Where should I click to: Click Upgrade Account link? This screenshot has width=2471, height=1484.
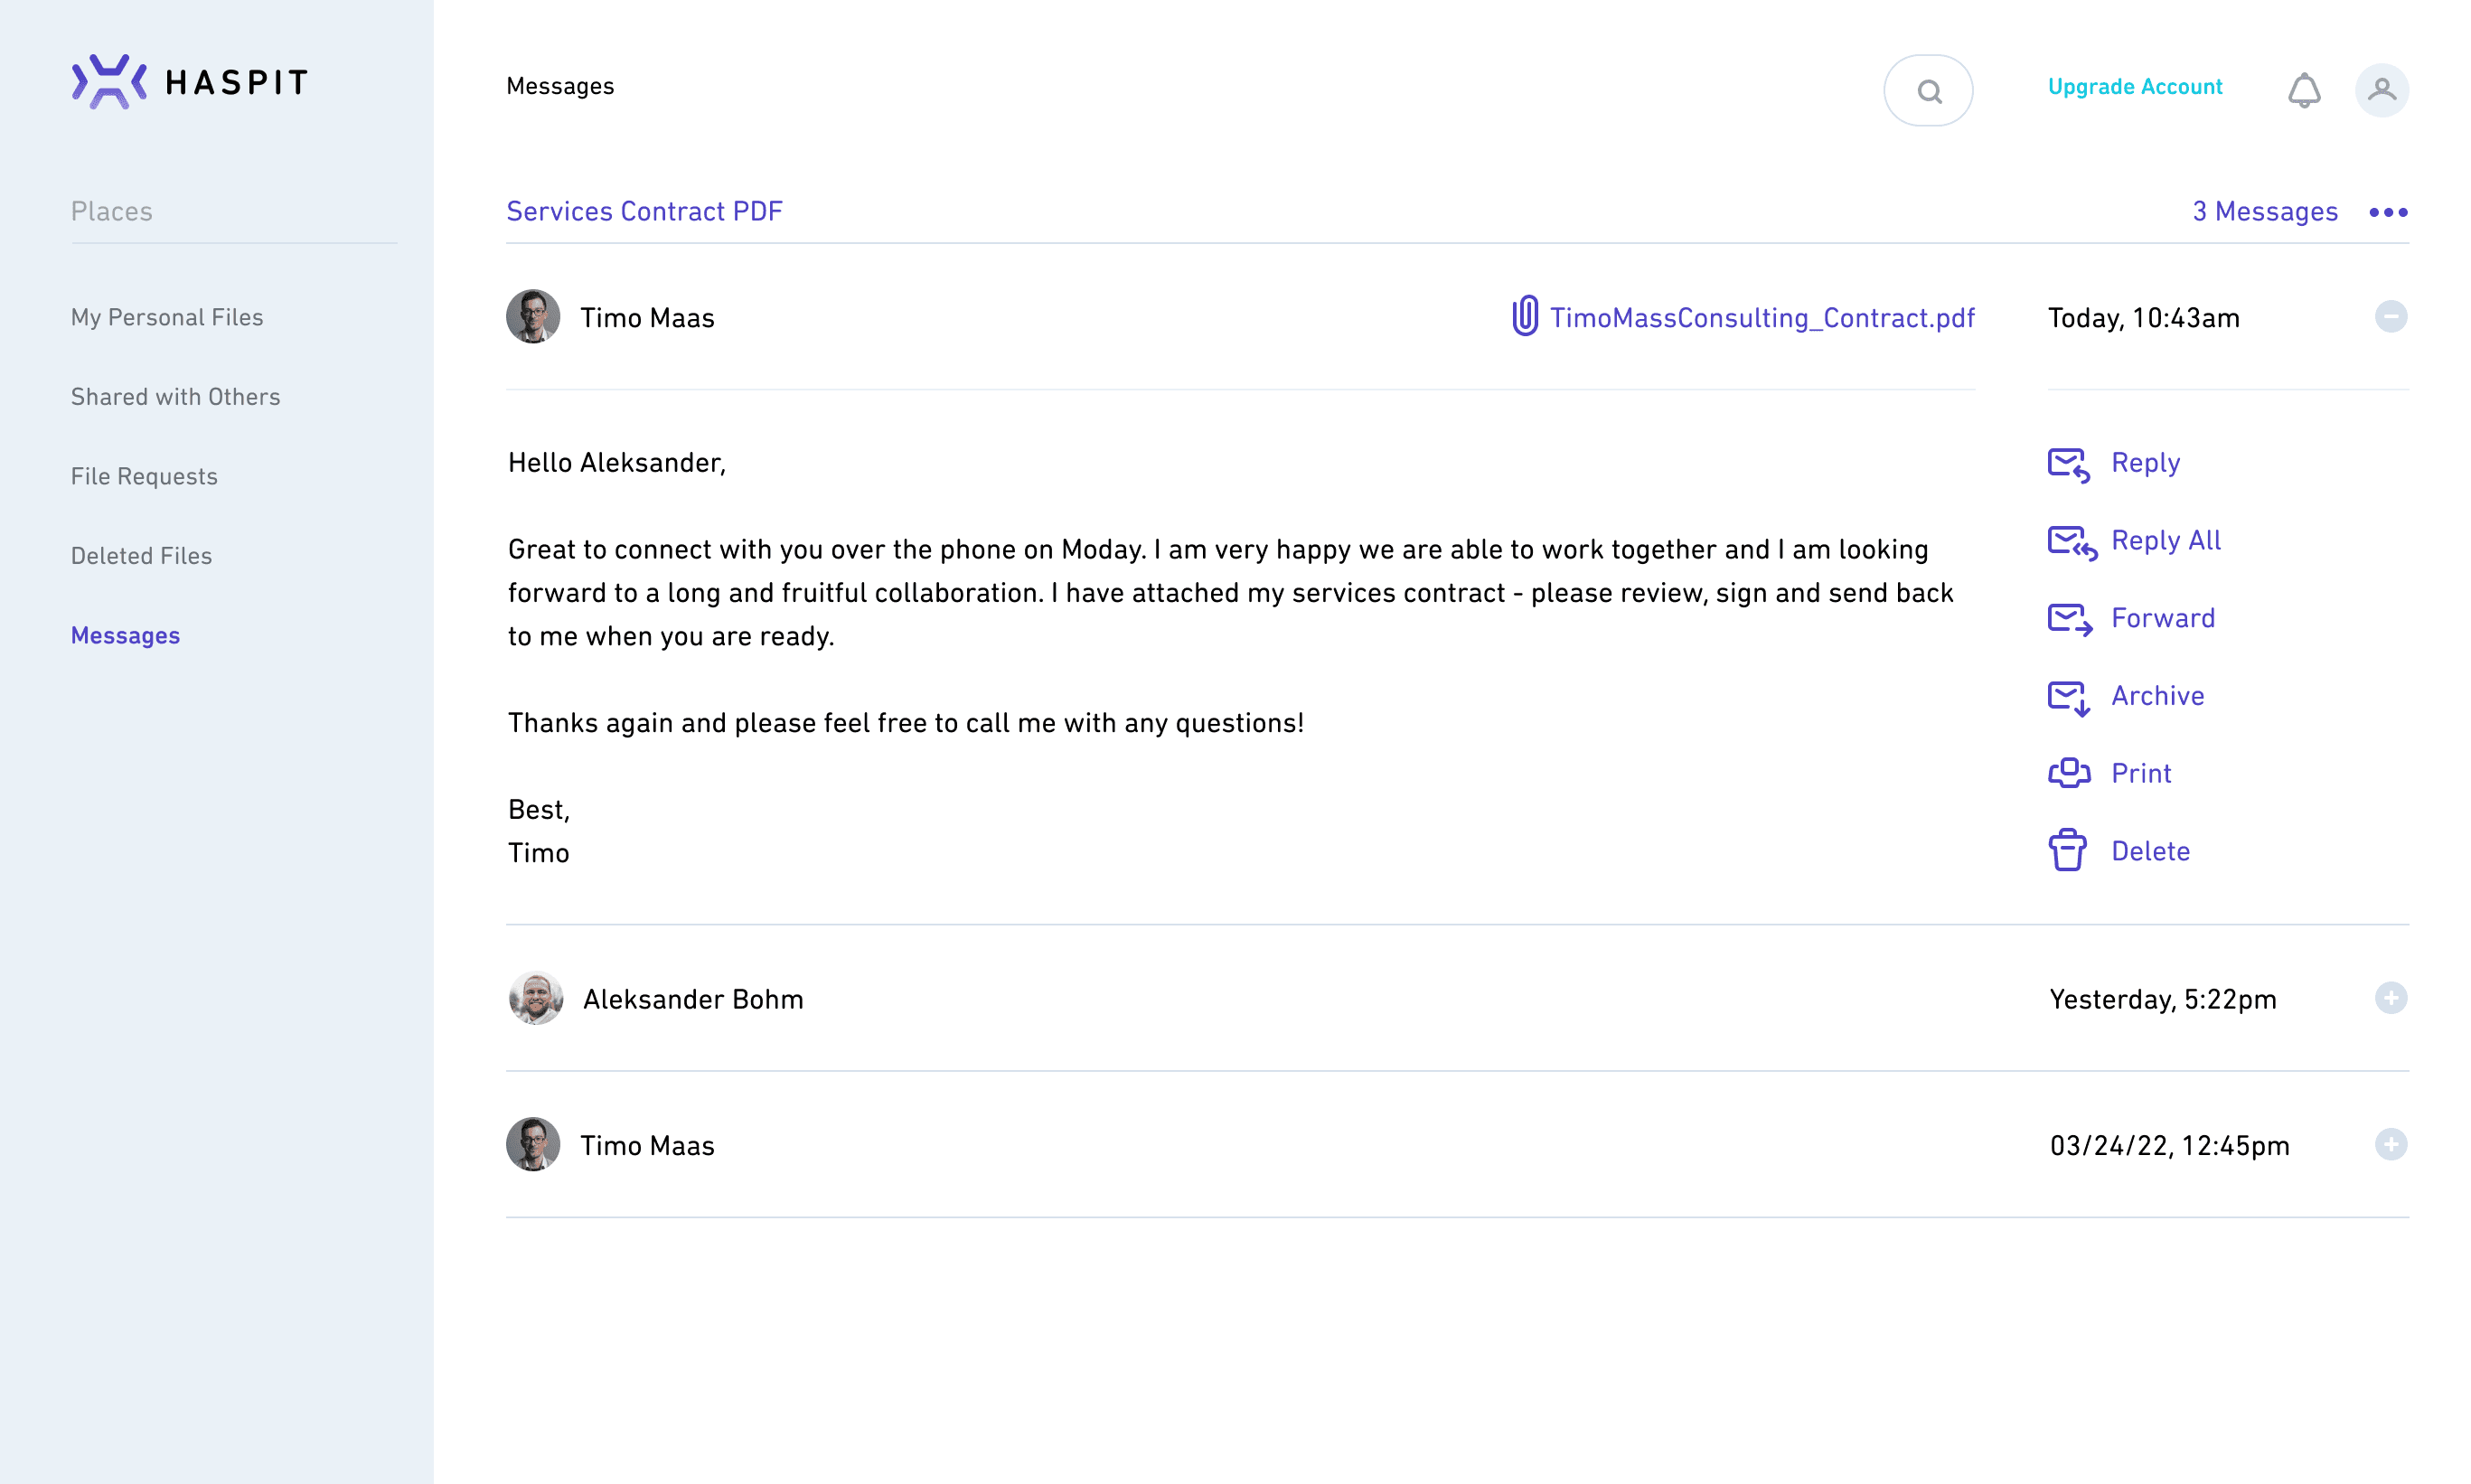[2134, 87]
